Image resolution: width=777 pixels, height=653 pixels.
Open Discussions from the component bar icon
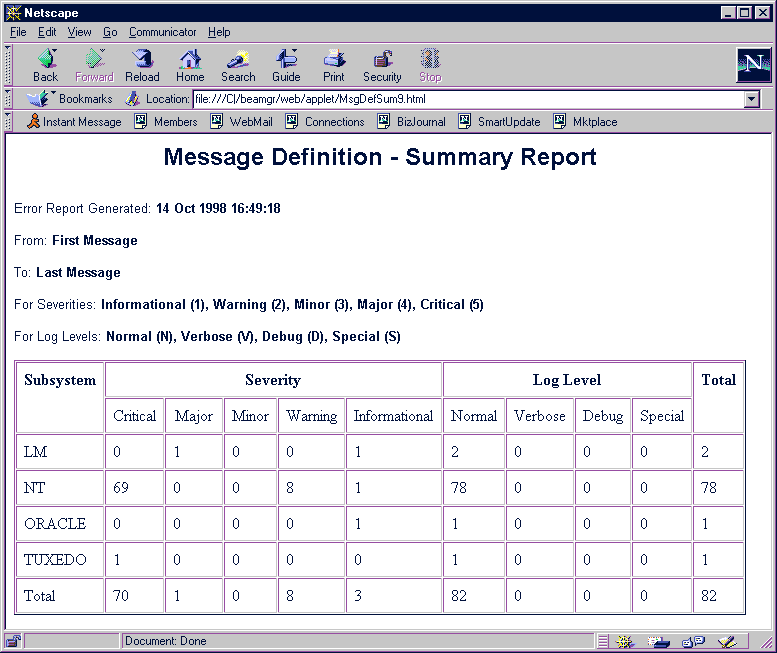693,642
